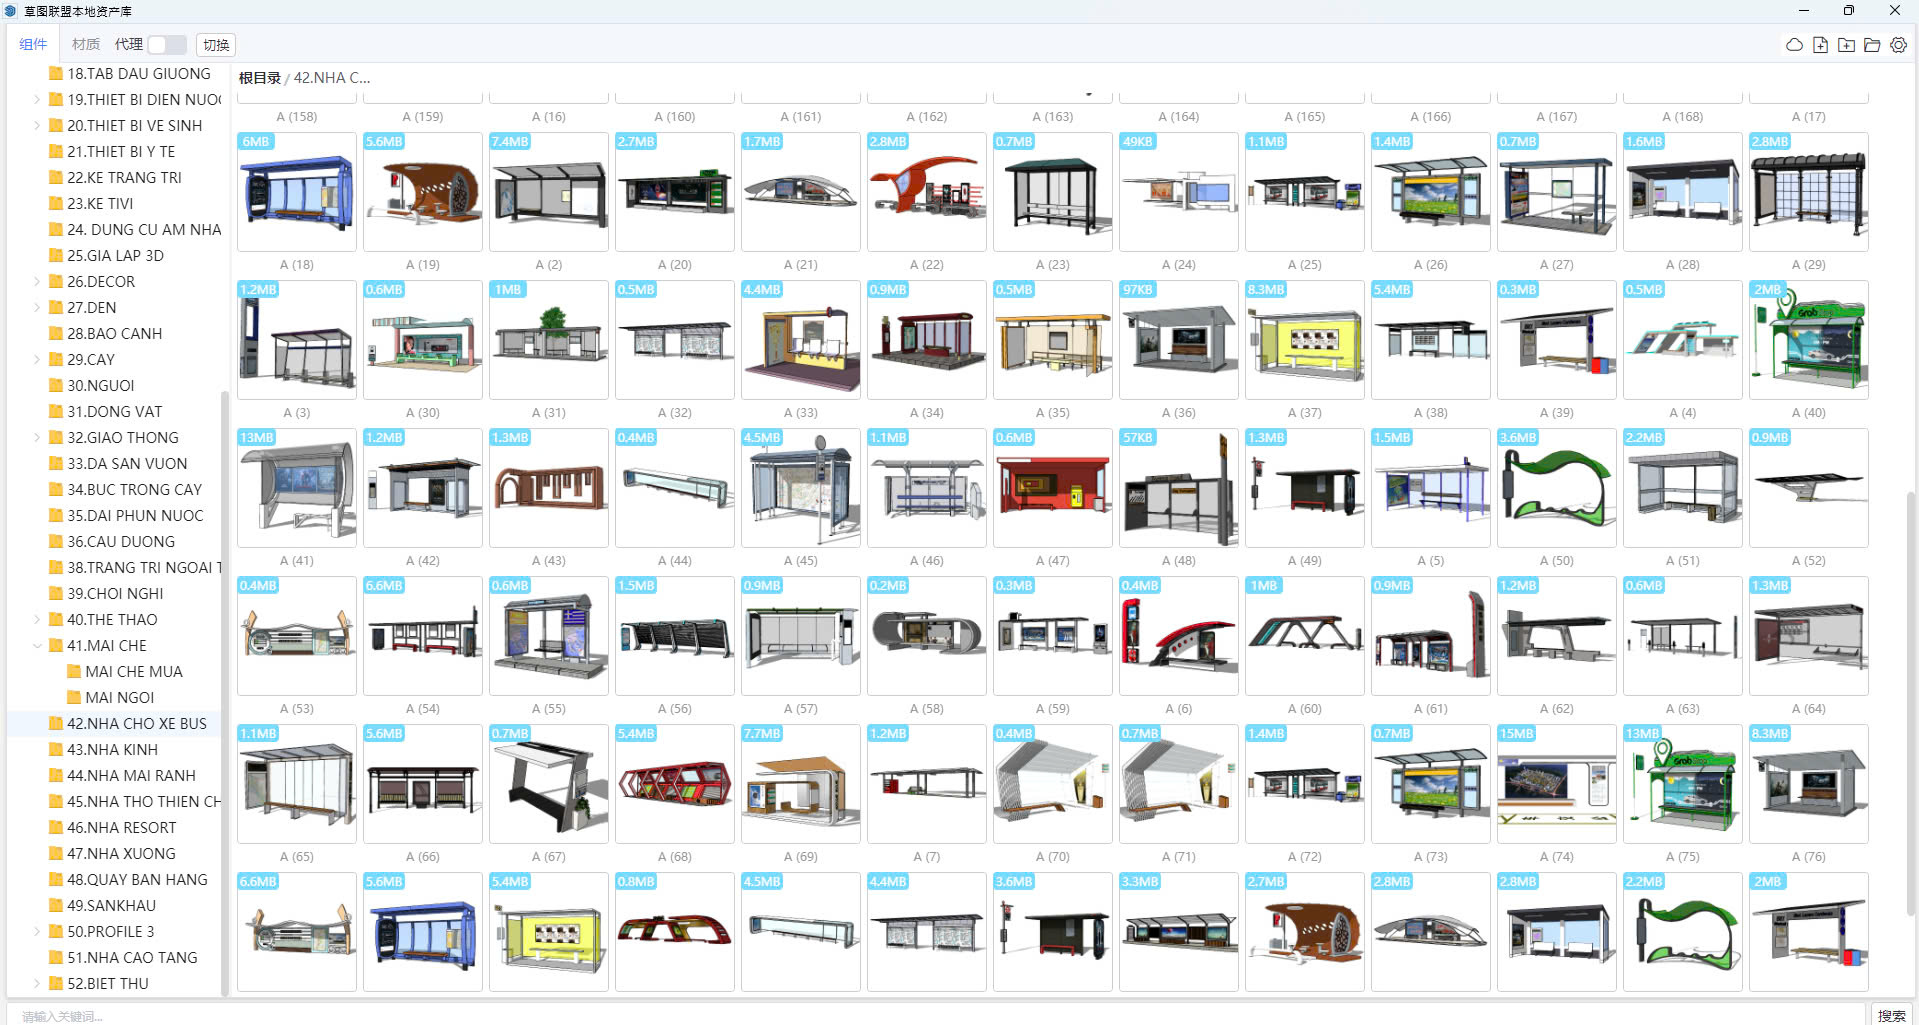Click the folder icon beside MAI NGOI
This screenshot has height=1025, width=1919.
click(74, 698)
